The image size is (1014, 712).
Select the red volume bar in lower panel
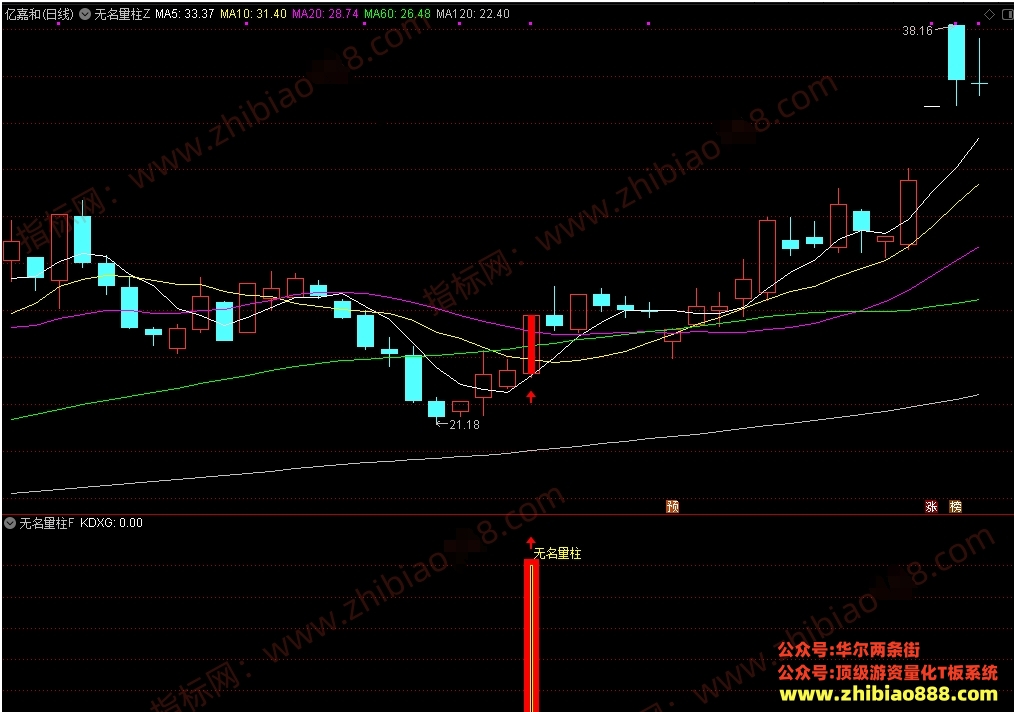pos(531,636)
